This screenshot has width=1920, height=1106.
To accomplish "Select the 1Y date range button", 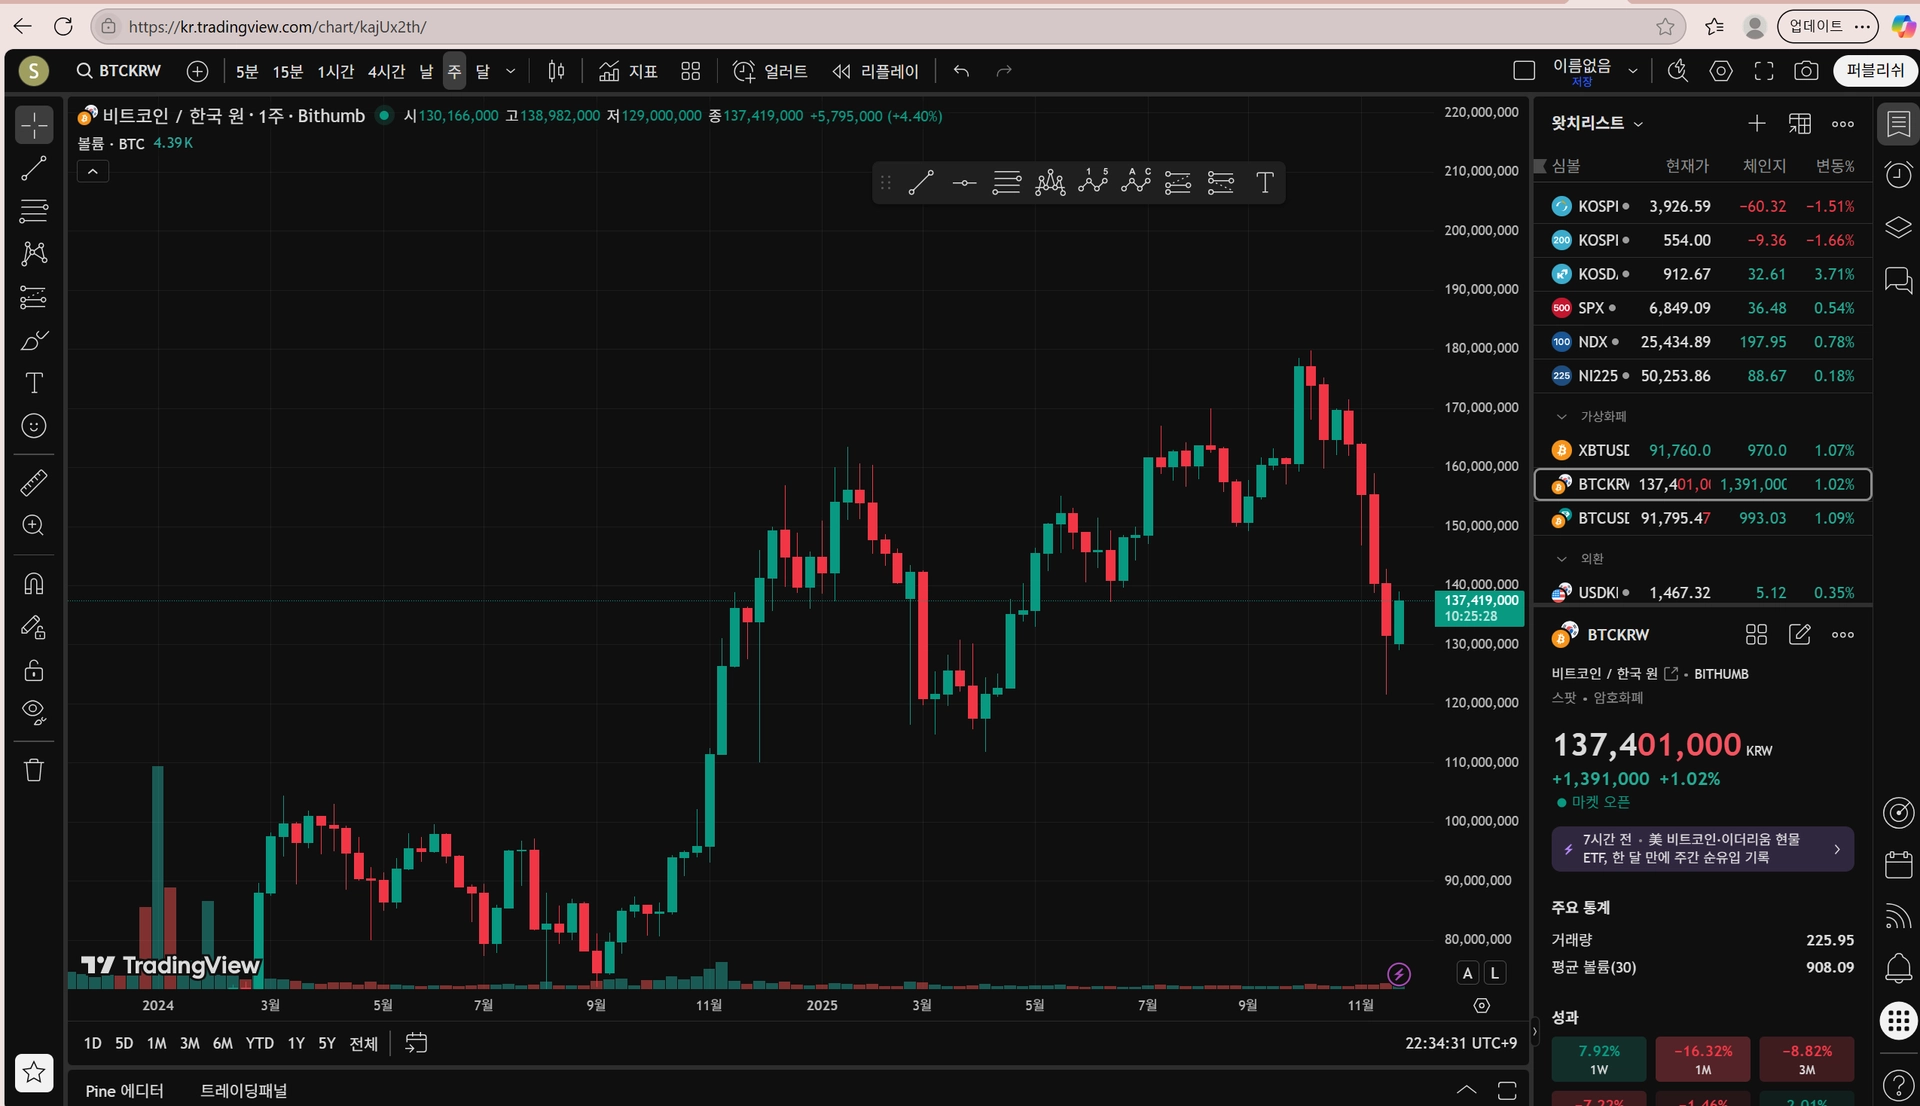I will [x=296, y=1043].
